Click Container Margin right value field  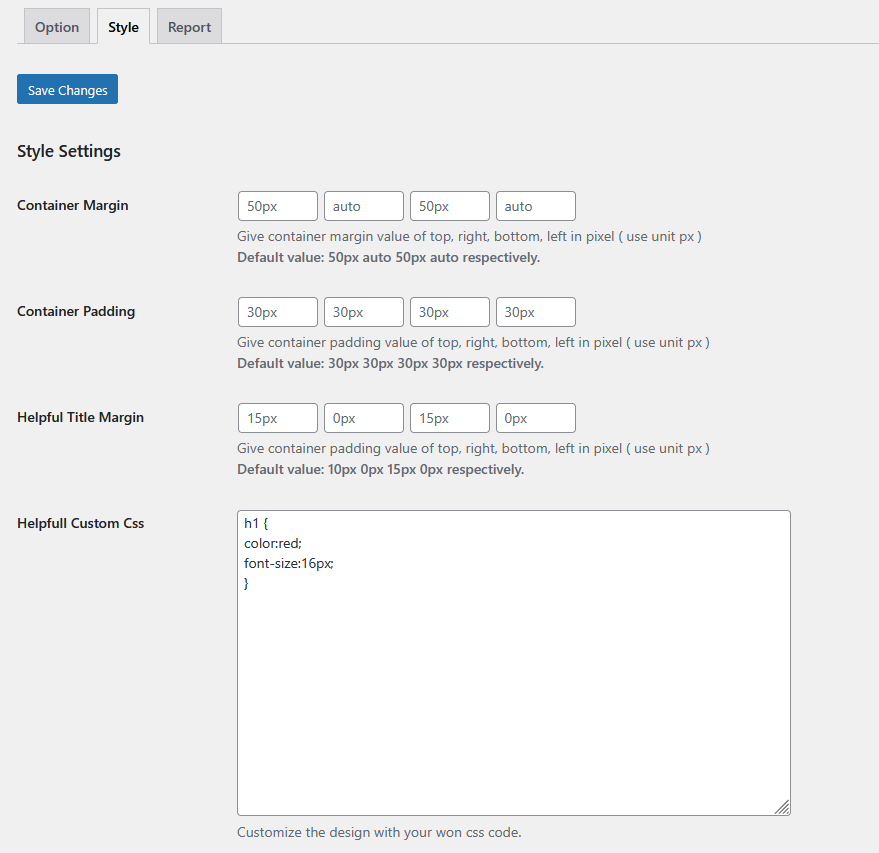364,206
